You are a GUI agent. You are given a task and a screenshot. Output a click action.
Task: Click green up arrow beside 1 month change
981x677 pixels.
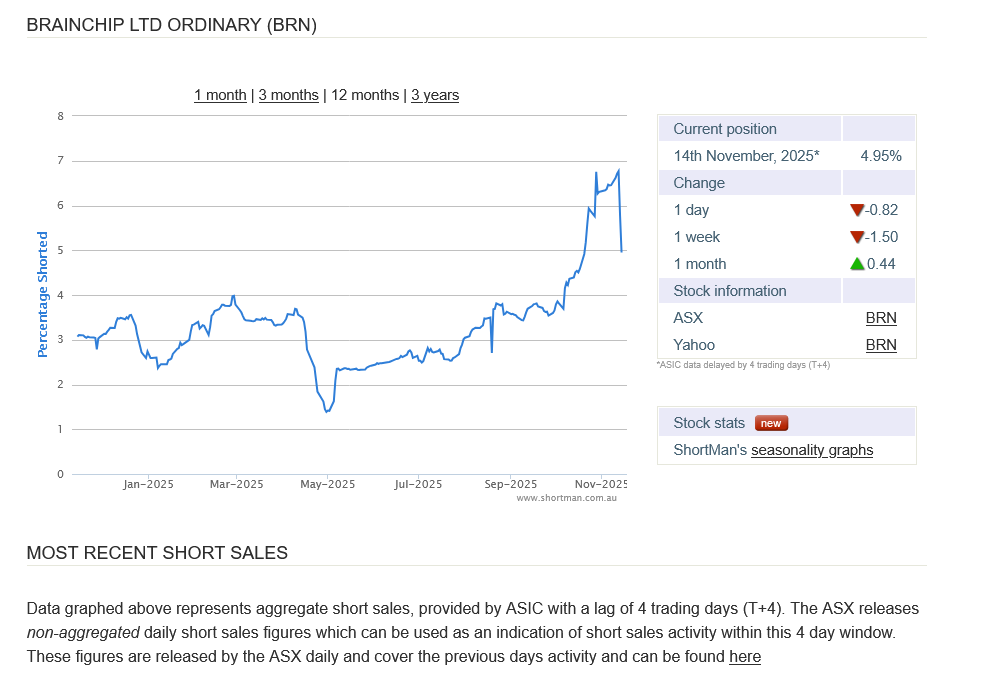click(x=857, y=264)
